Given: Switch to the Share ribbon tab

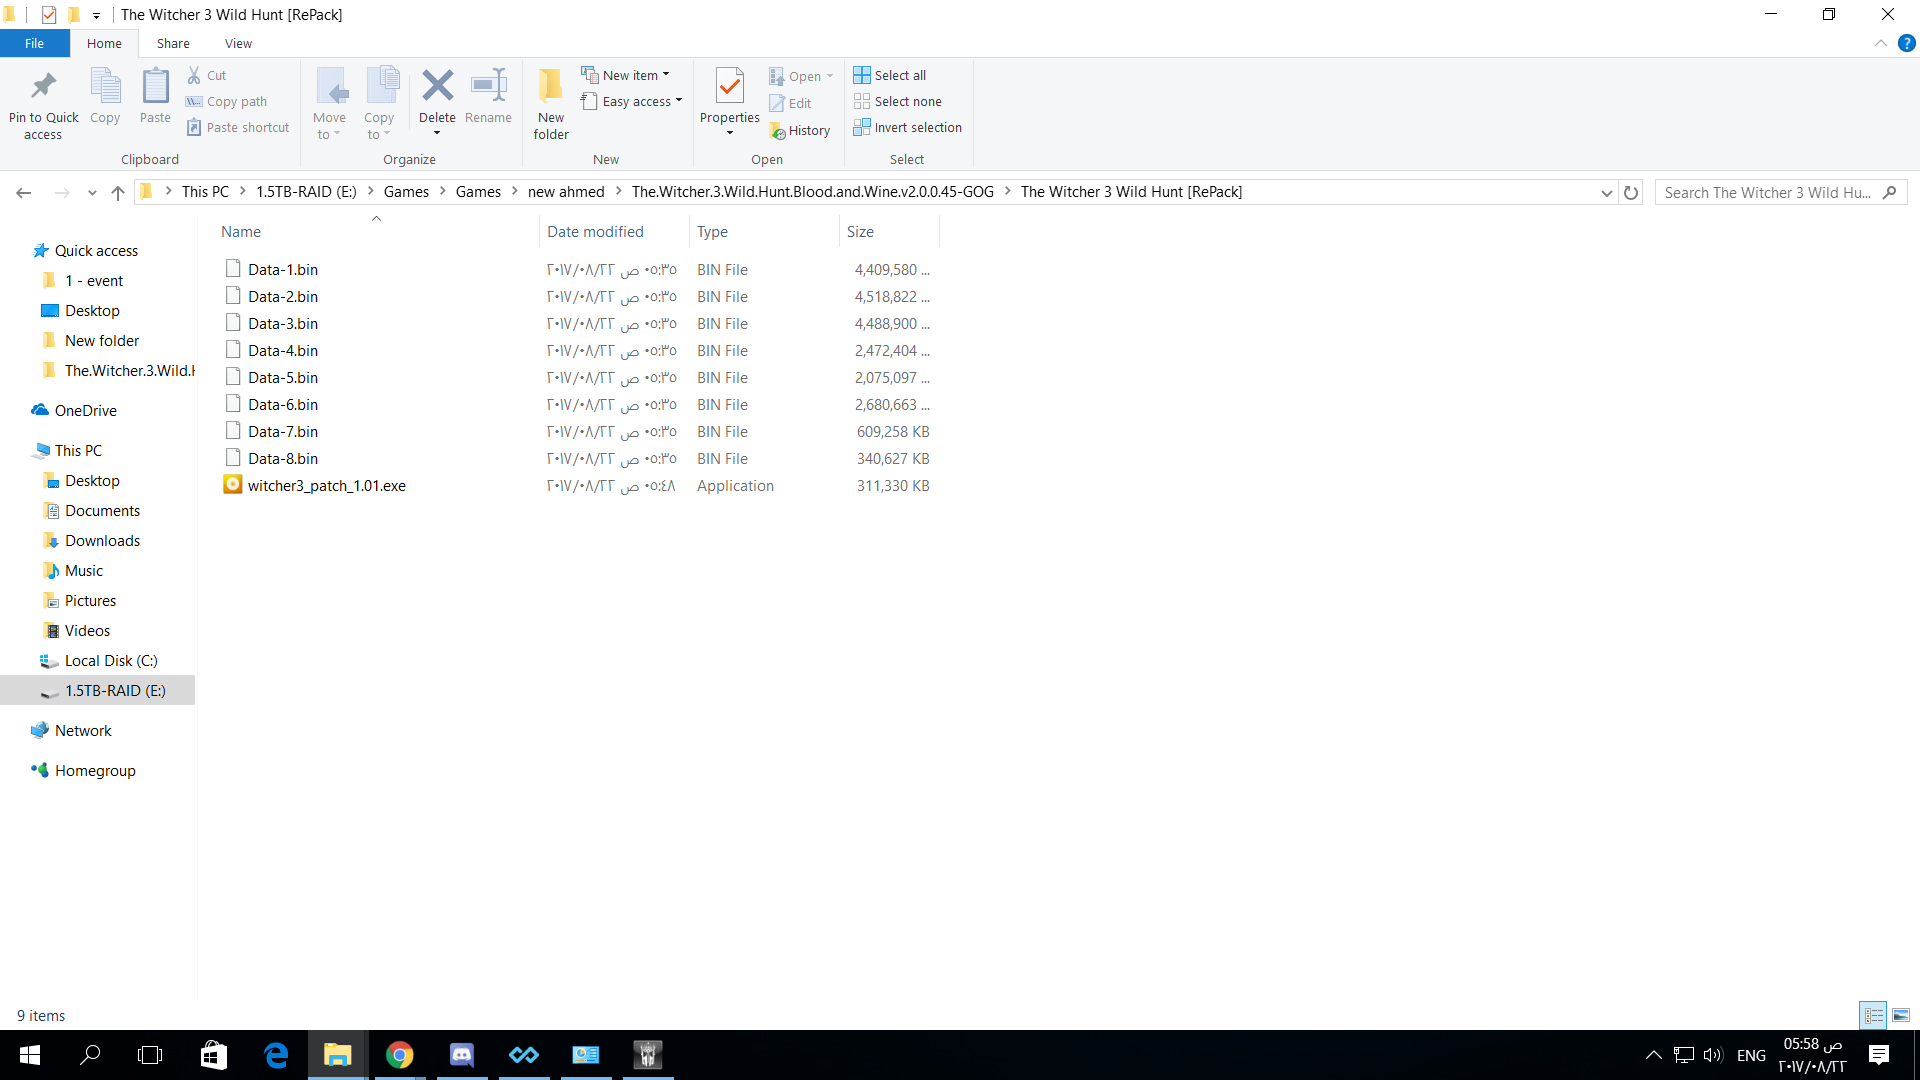Looking at the screenshot, I should click(173, 43).
